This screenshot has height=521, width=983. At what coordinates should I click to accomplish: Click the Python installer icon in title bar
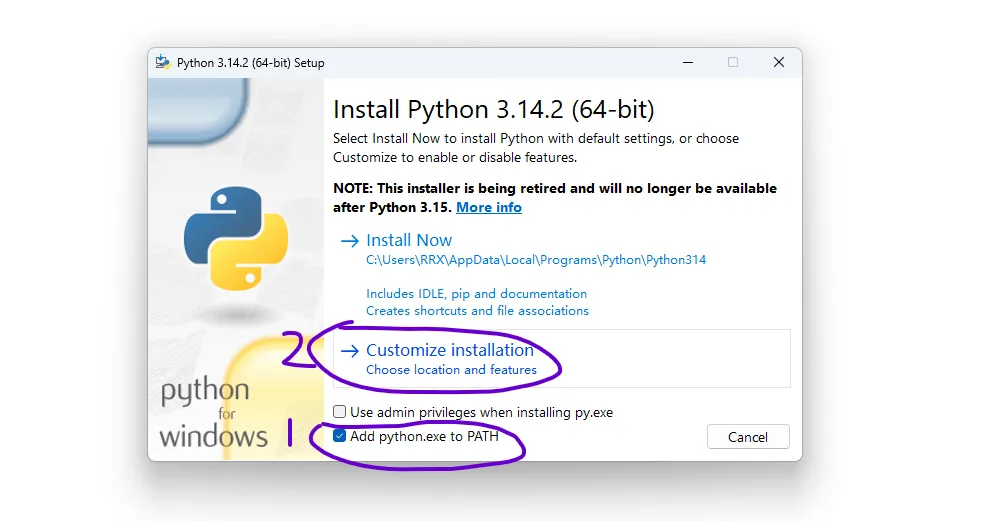tap(163, 63)
